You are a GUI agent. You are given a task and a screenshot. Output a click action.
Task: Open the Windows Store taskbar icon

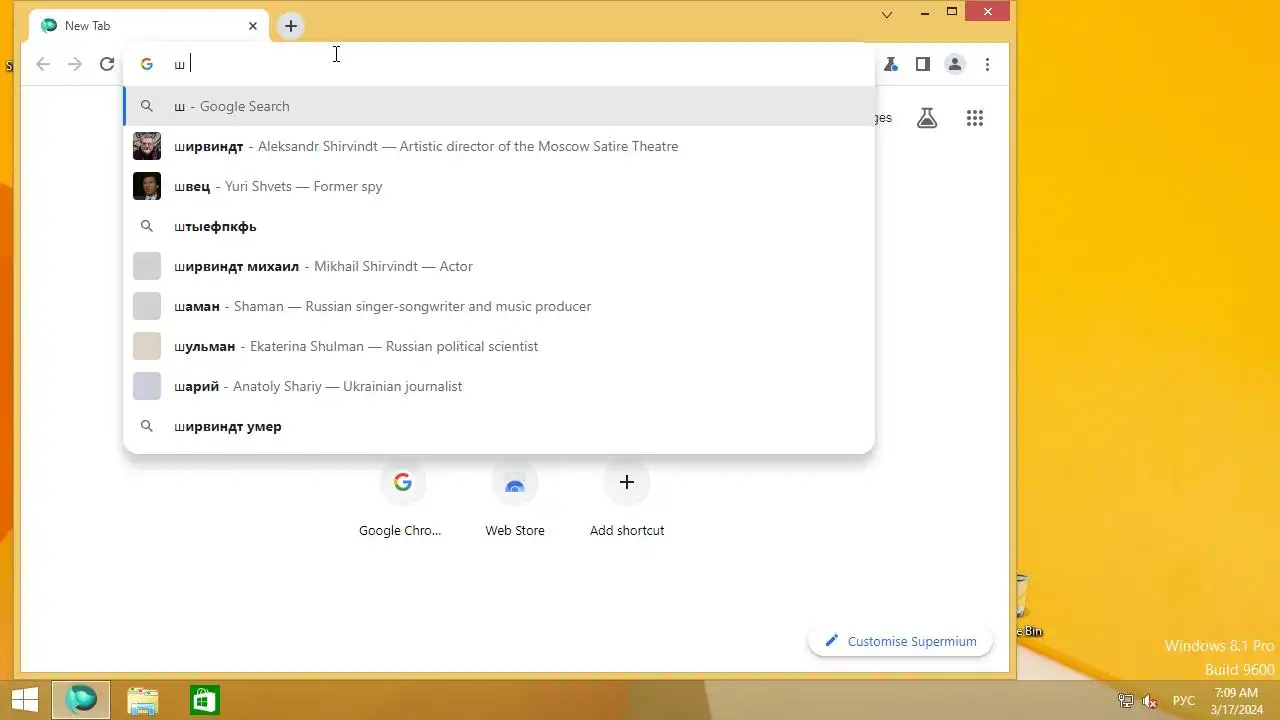coord(205,700)
